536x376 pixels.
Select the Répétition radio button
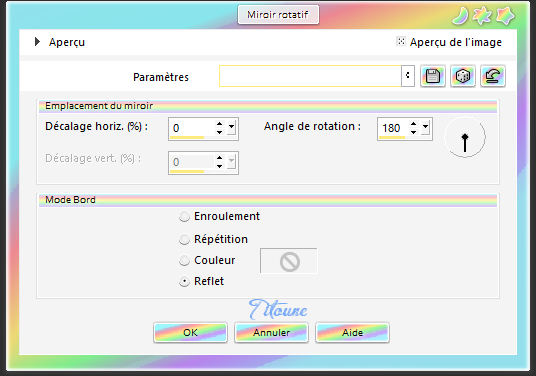pos(184,240)
